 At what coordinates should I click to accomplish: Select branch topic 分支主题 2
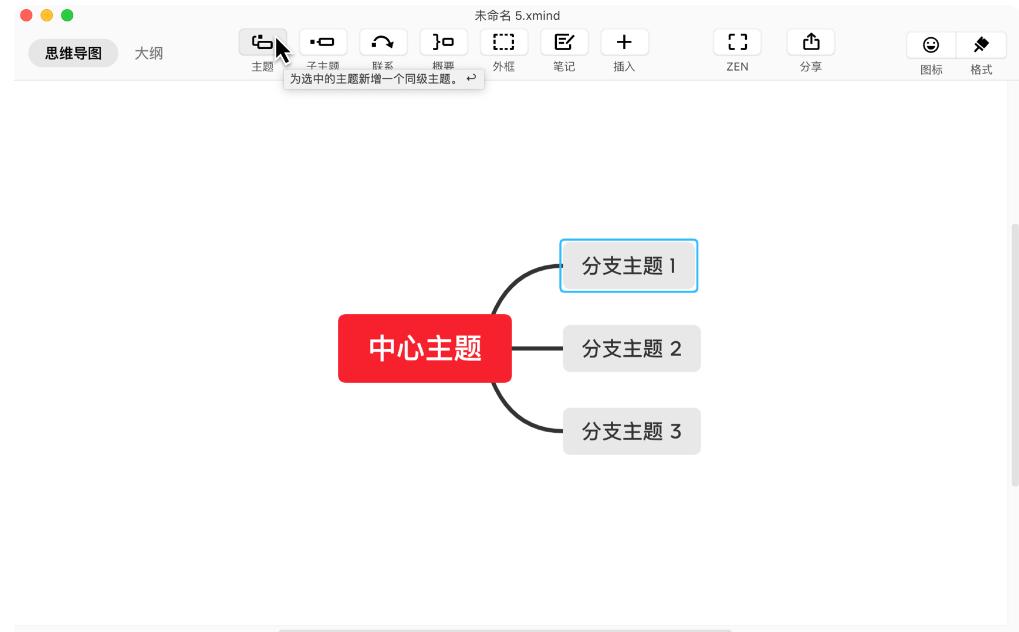pyautogui.click(x=631, y=348)
